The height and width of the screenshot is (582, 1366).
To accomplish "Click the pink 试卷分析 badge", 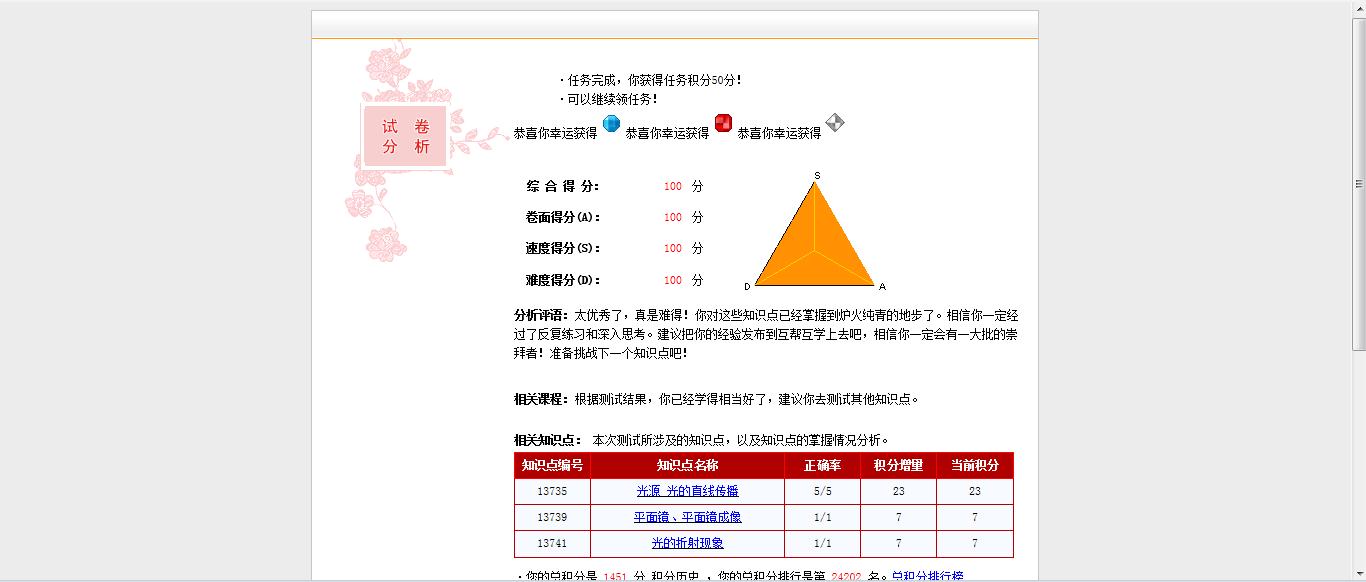I will pos(405,136).
